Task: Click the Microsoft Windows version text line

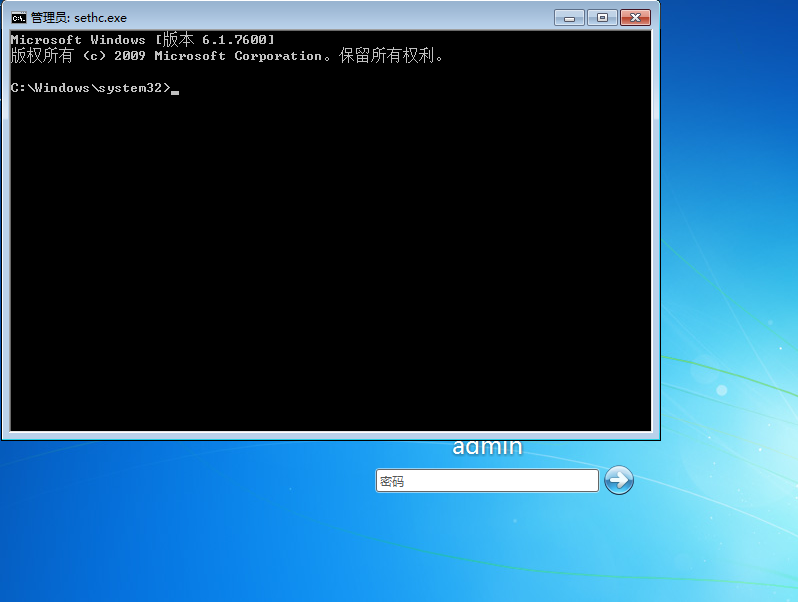Action: 142,39
